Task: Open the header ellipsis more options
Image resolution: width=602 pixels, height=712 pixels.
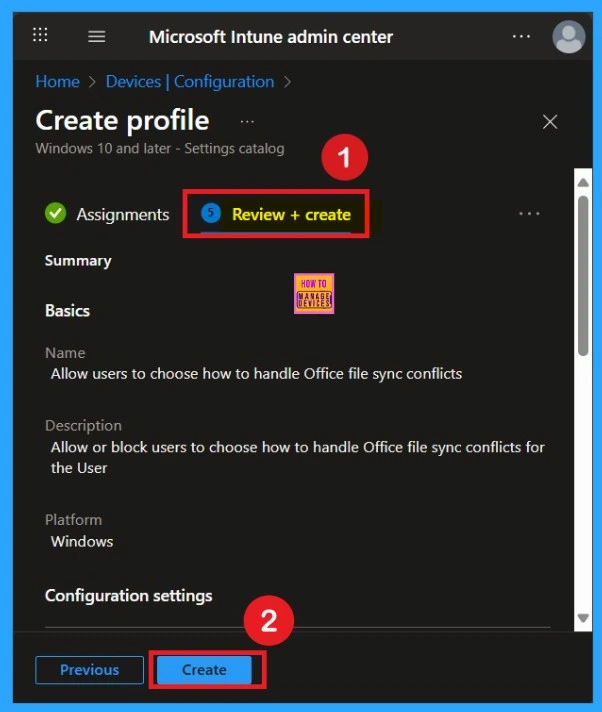Action: 521,36
